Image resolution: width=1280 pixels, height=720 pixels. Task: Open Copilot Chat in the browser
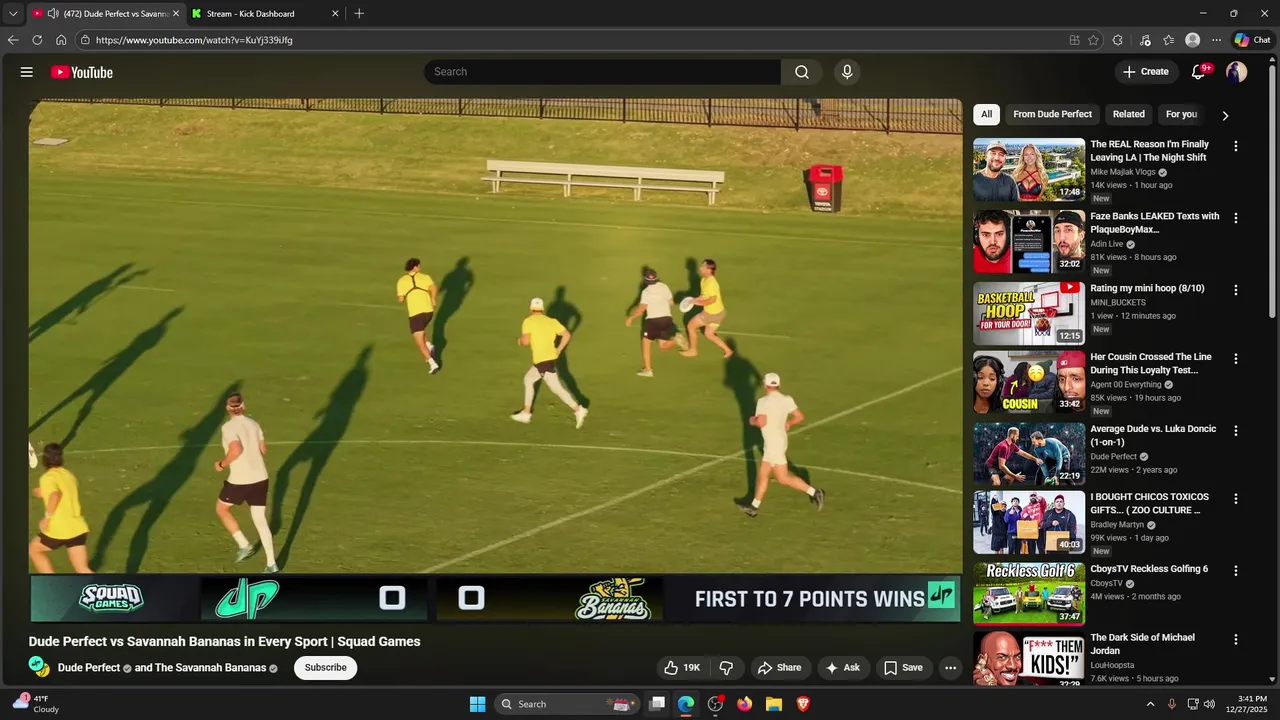click(1252, 40)
